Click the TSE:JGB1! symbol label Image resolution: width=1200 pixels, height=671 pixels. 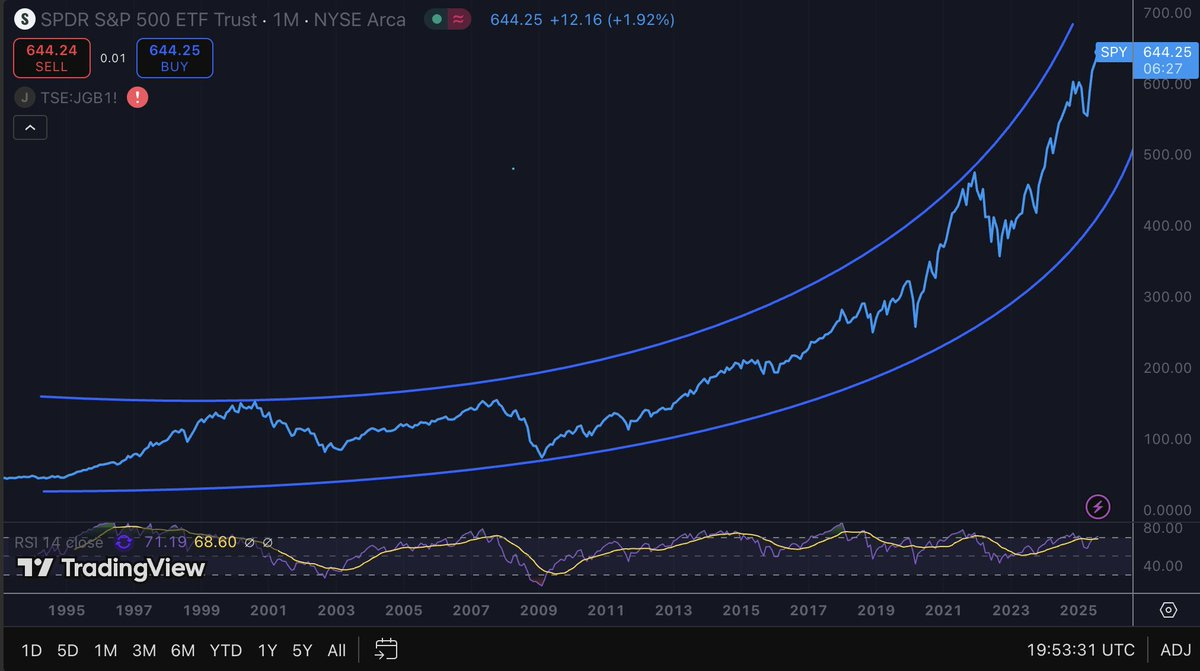pos(80,98)
